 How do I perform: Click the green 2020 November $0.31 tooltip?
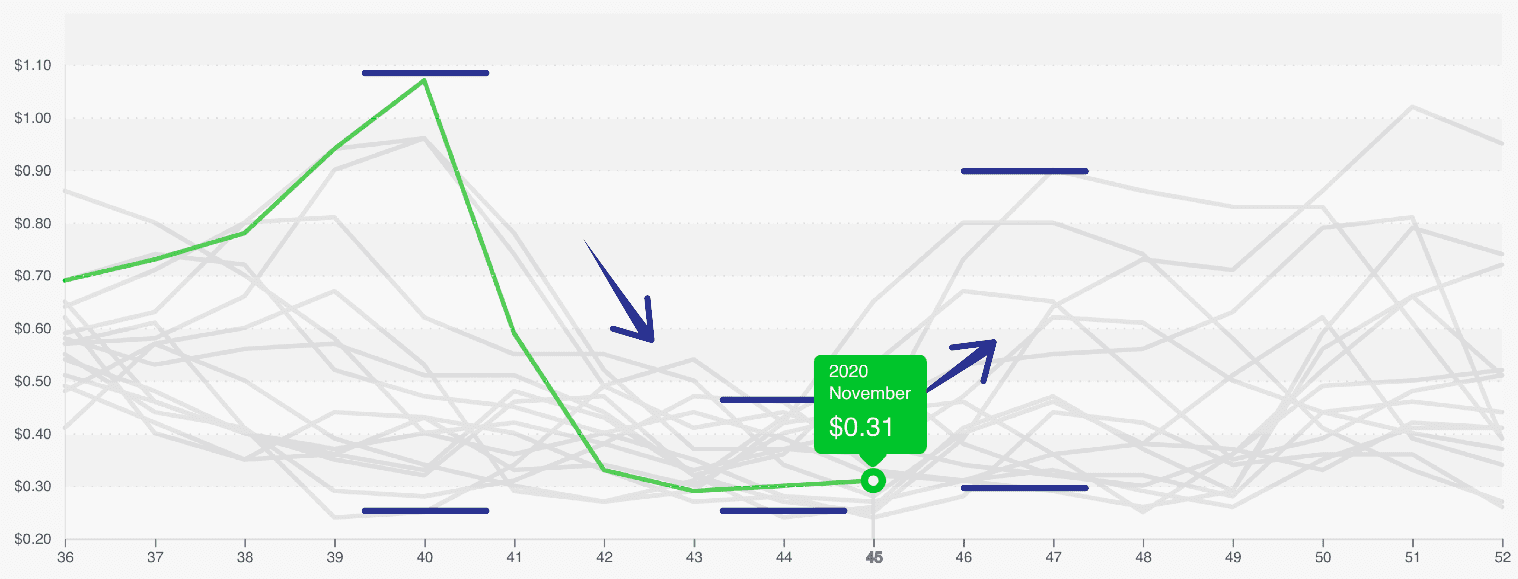click(870, 405)
